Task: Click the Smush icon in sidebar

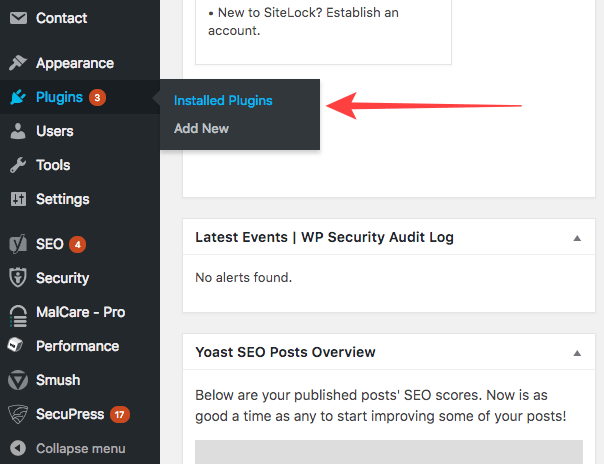Action: click(x=17, y=380)
